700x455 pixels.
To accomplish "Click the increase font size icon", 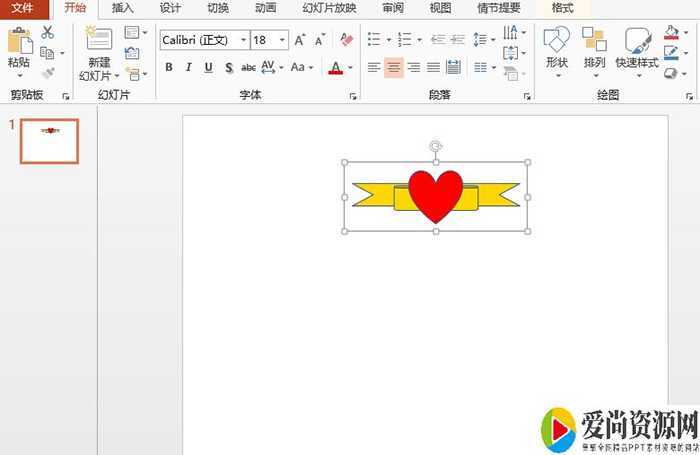I will click(x=301, y=40).
